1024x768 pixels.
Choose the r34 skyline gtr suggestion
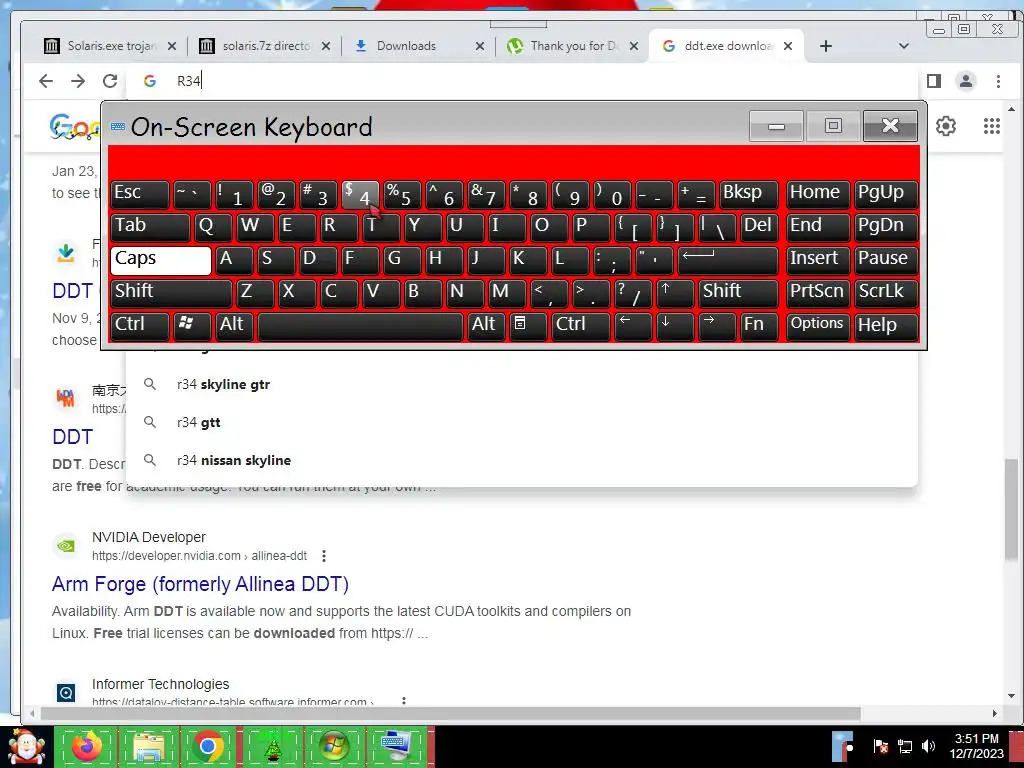coord(521,385)
